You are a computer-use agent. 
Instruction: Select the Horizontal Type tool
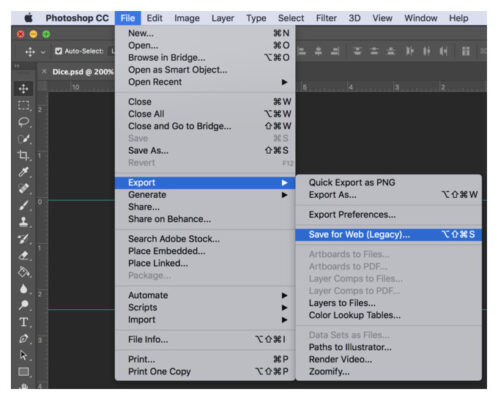[23, 322]
